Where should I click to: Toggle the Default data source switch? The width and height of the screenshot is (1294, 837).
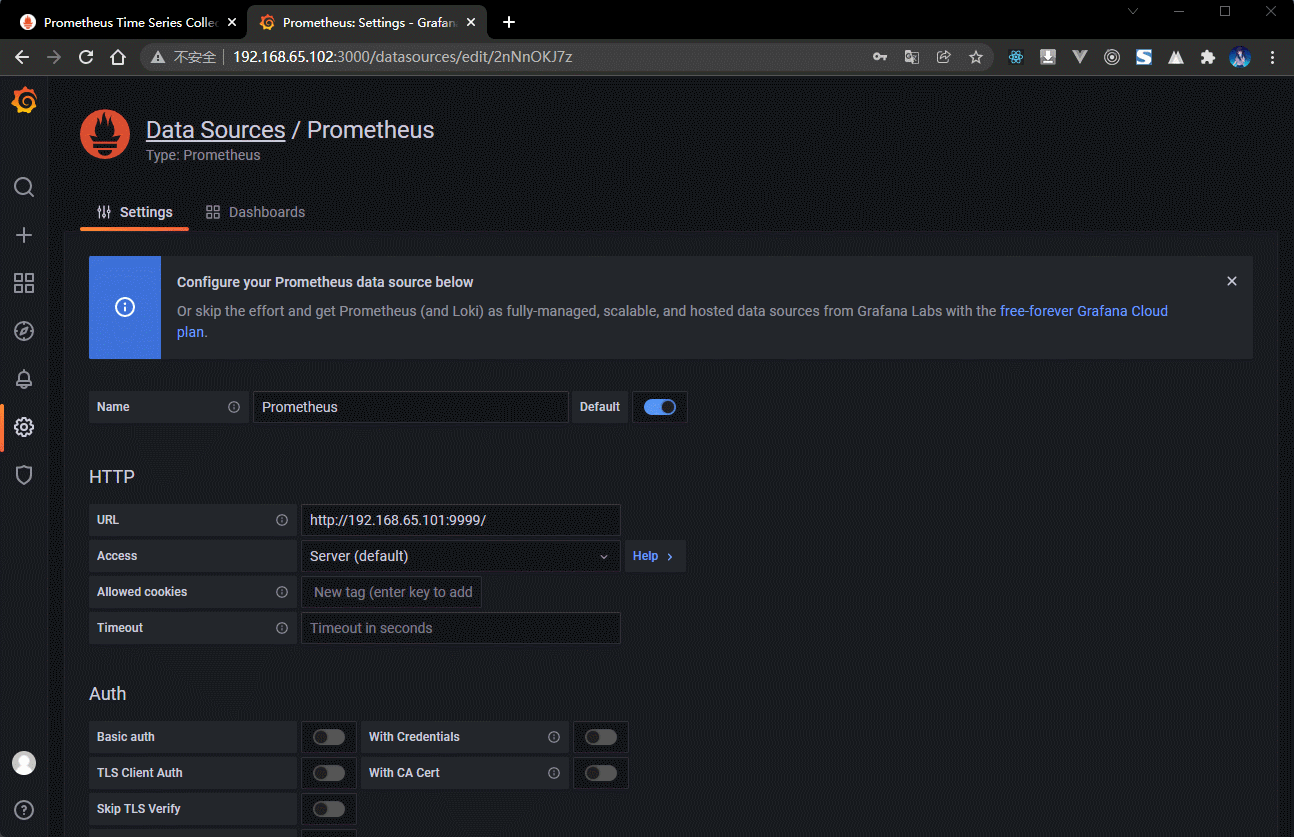tap(660, 407)
